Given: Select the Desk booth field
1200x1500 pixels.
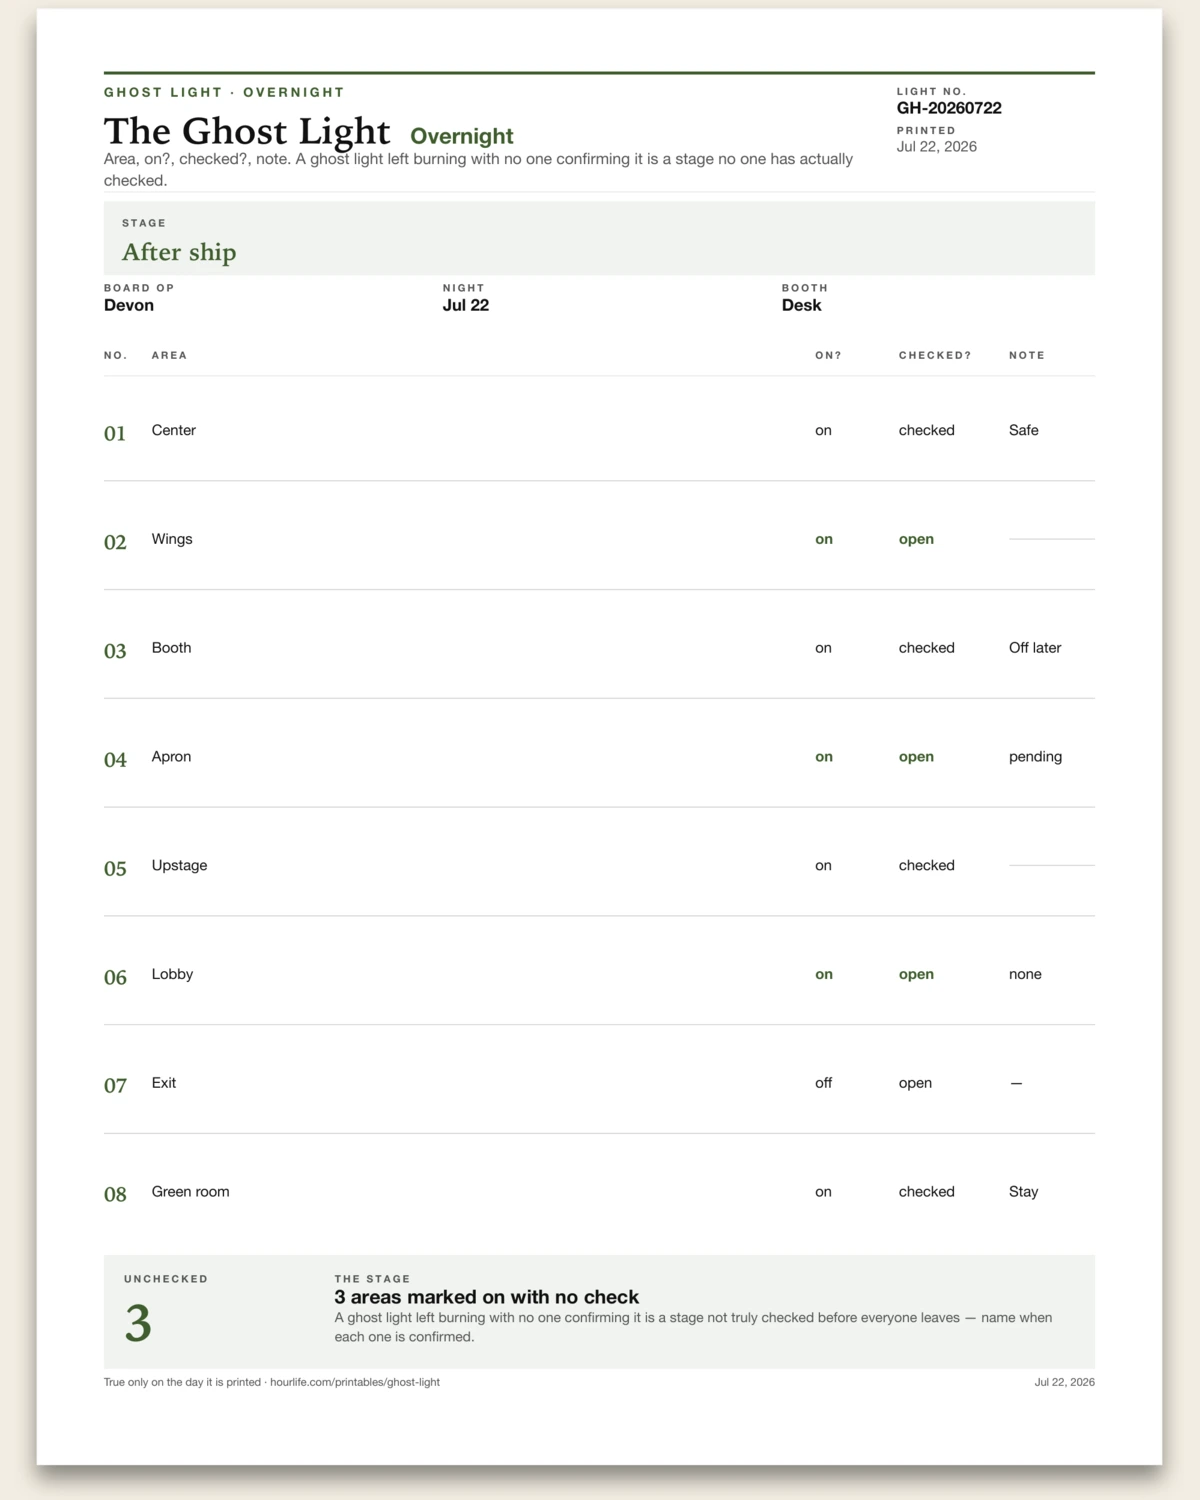Looking at the screenshot, I should click(801, 305).
